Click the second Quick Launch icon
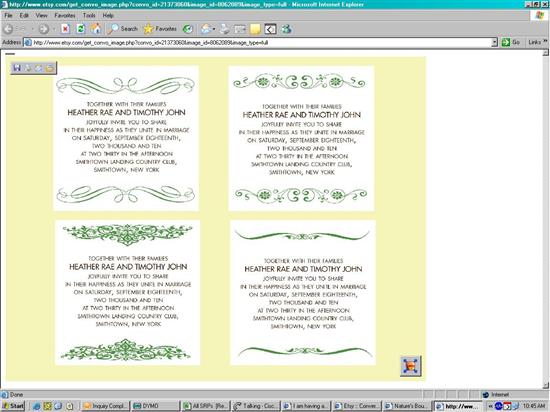Image resolution: width=550 pixels, height=412 pixels. [x=47, y=406]
